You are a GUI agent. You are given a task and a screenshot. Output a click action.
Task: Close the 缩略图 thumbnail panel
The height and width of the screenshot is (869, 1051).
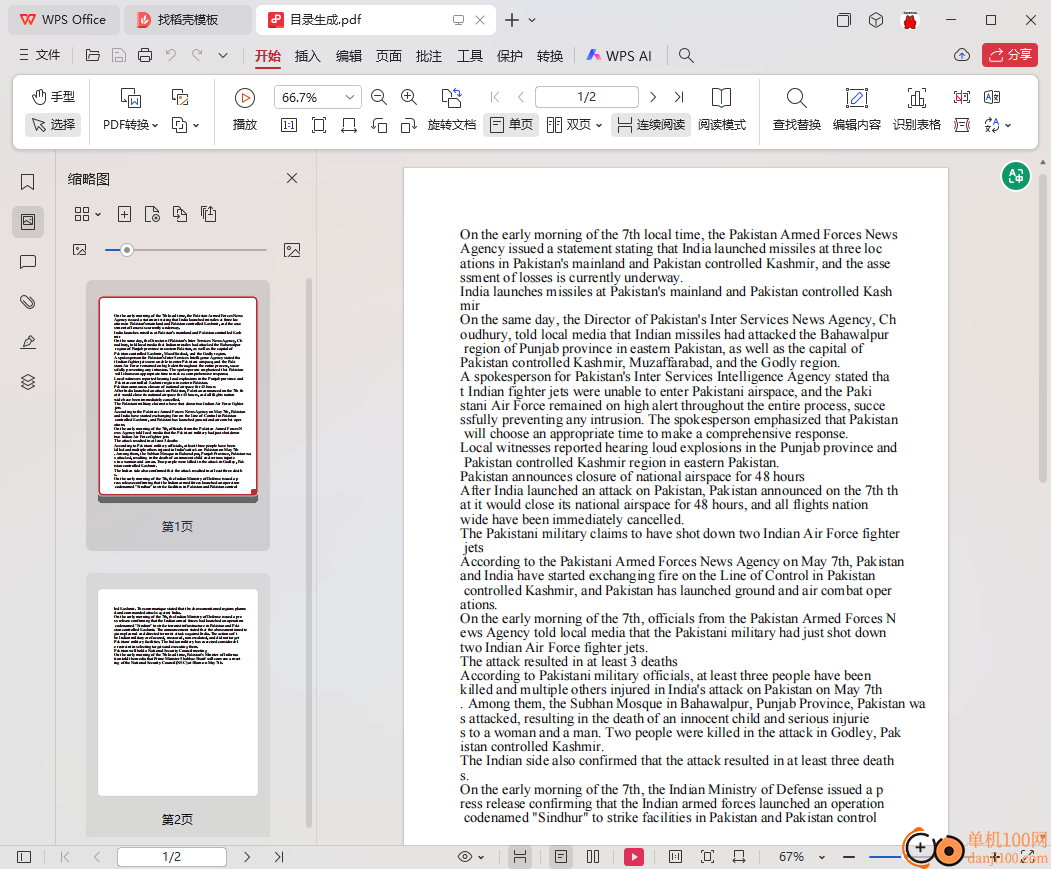(x=292, y=178)
